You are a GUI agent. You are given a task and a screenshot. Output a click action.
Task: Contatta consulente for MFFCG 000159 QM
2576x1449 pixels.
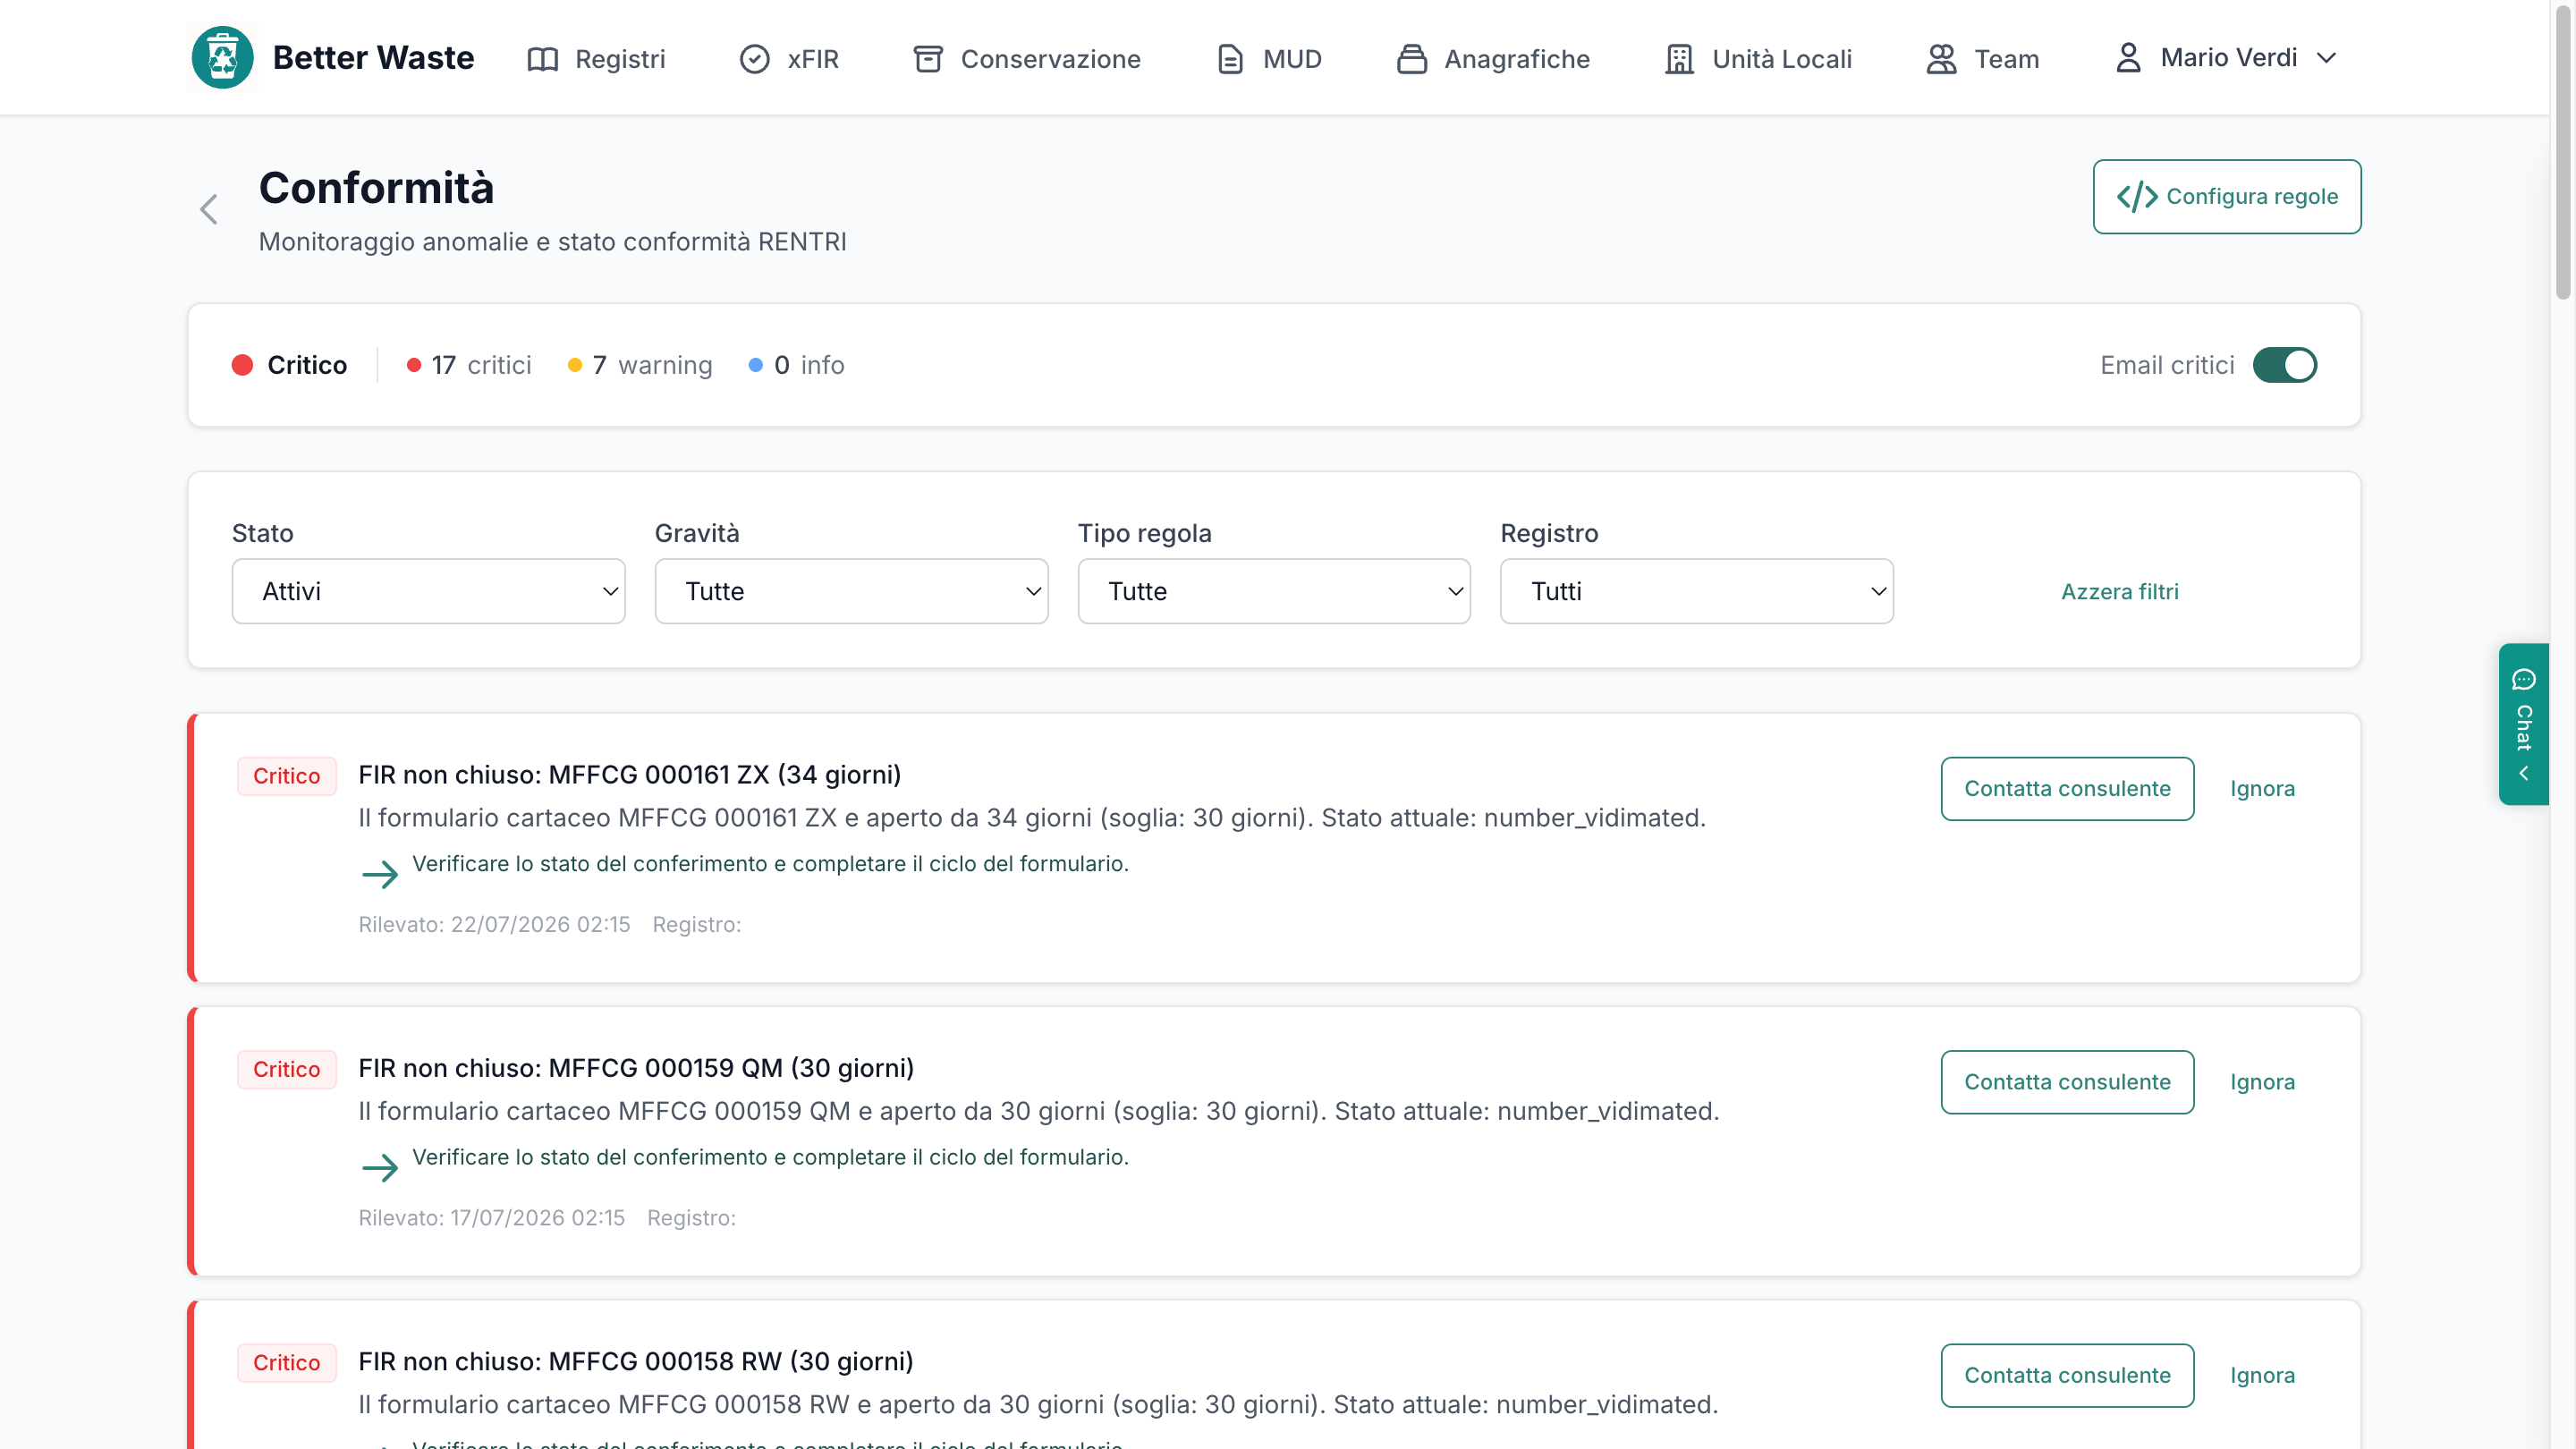[2067, 1082]
